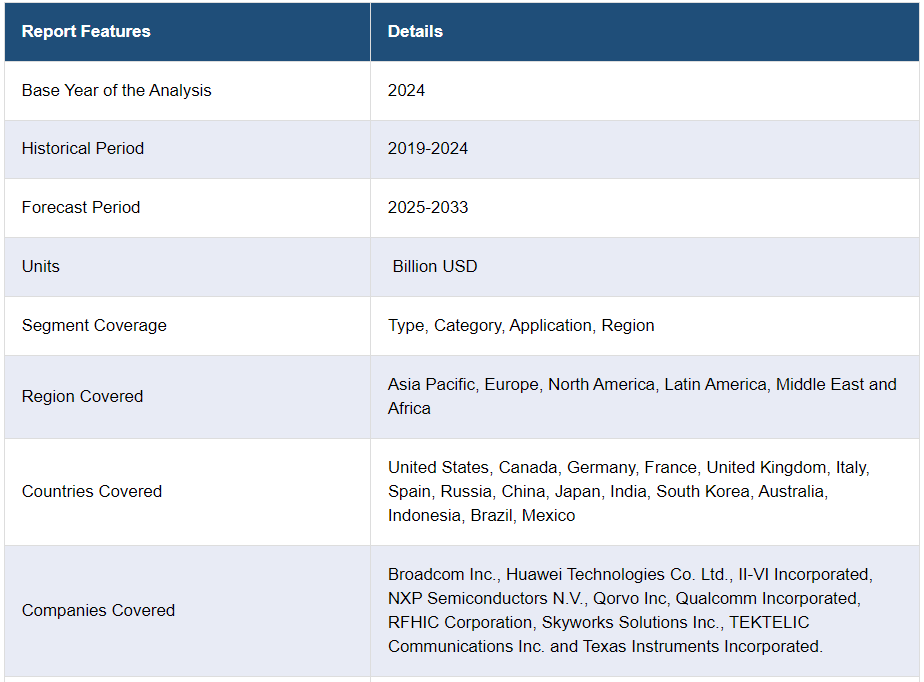Click Mexico in the countries list
This screenshot has height=682, width=924.
click(x=549, y=515)
